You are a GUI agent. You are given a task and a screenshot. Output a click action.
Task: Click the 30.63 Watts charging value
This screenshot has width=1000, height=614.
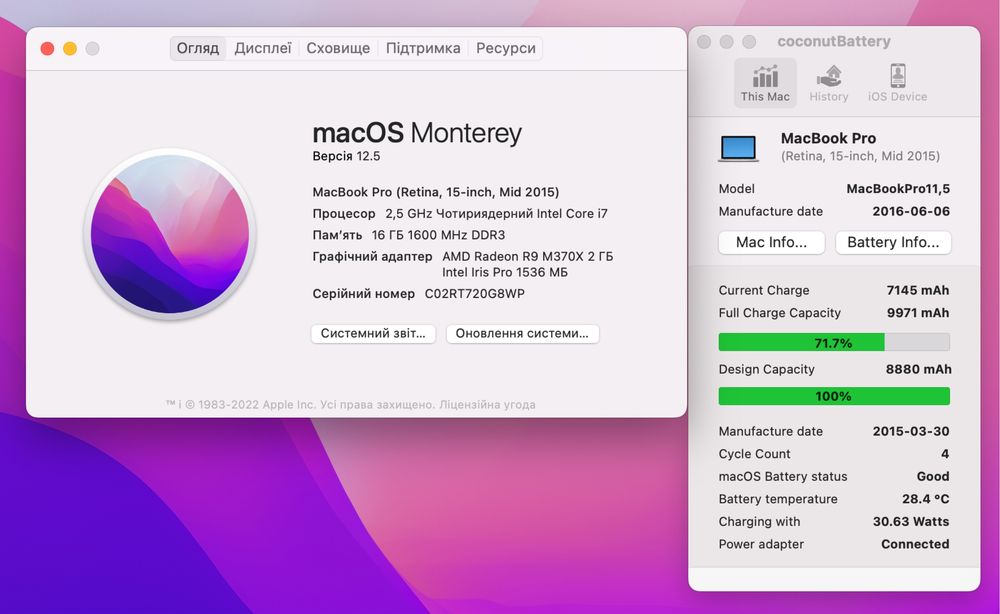[x=911, y=522]
